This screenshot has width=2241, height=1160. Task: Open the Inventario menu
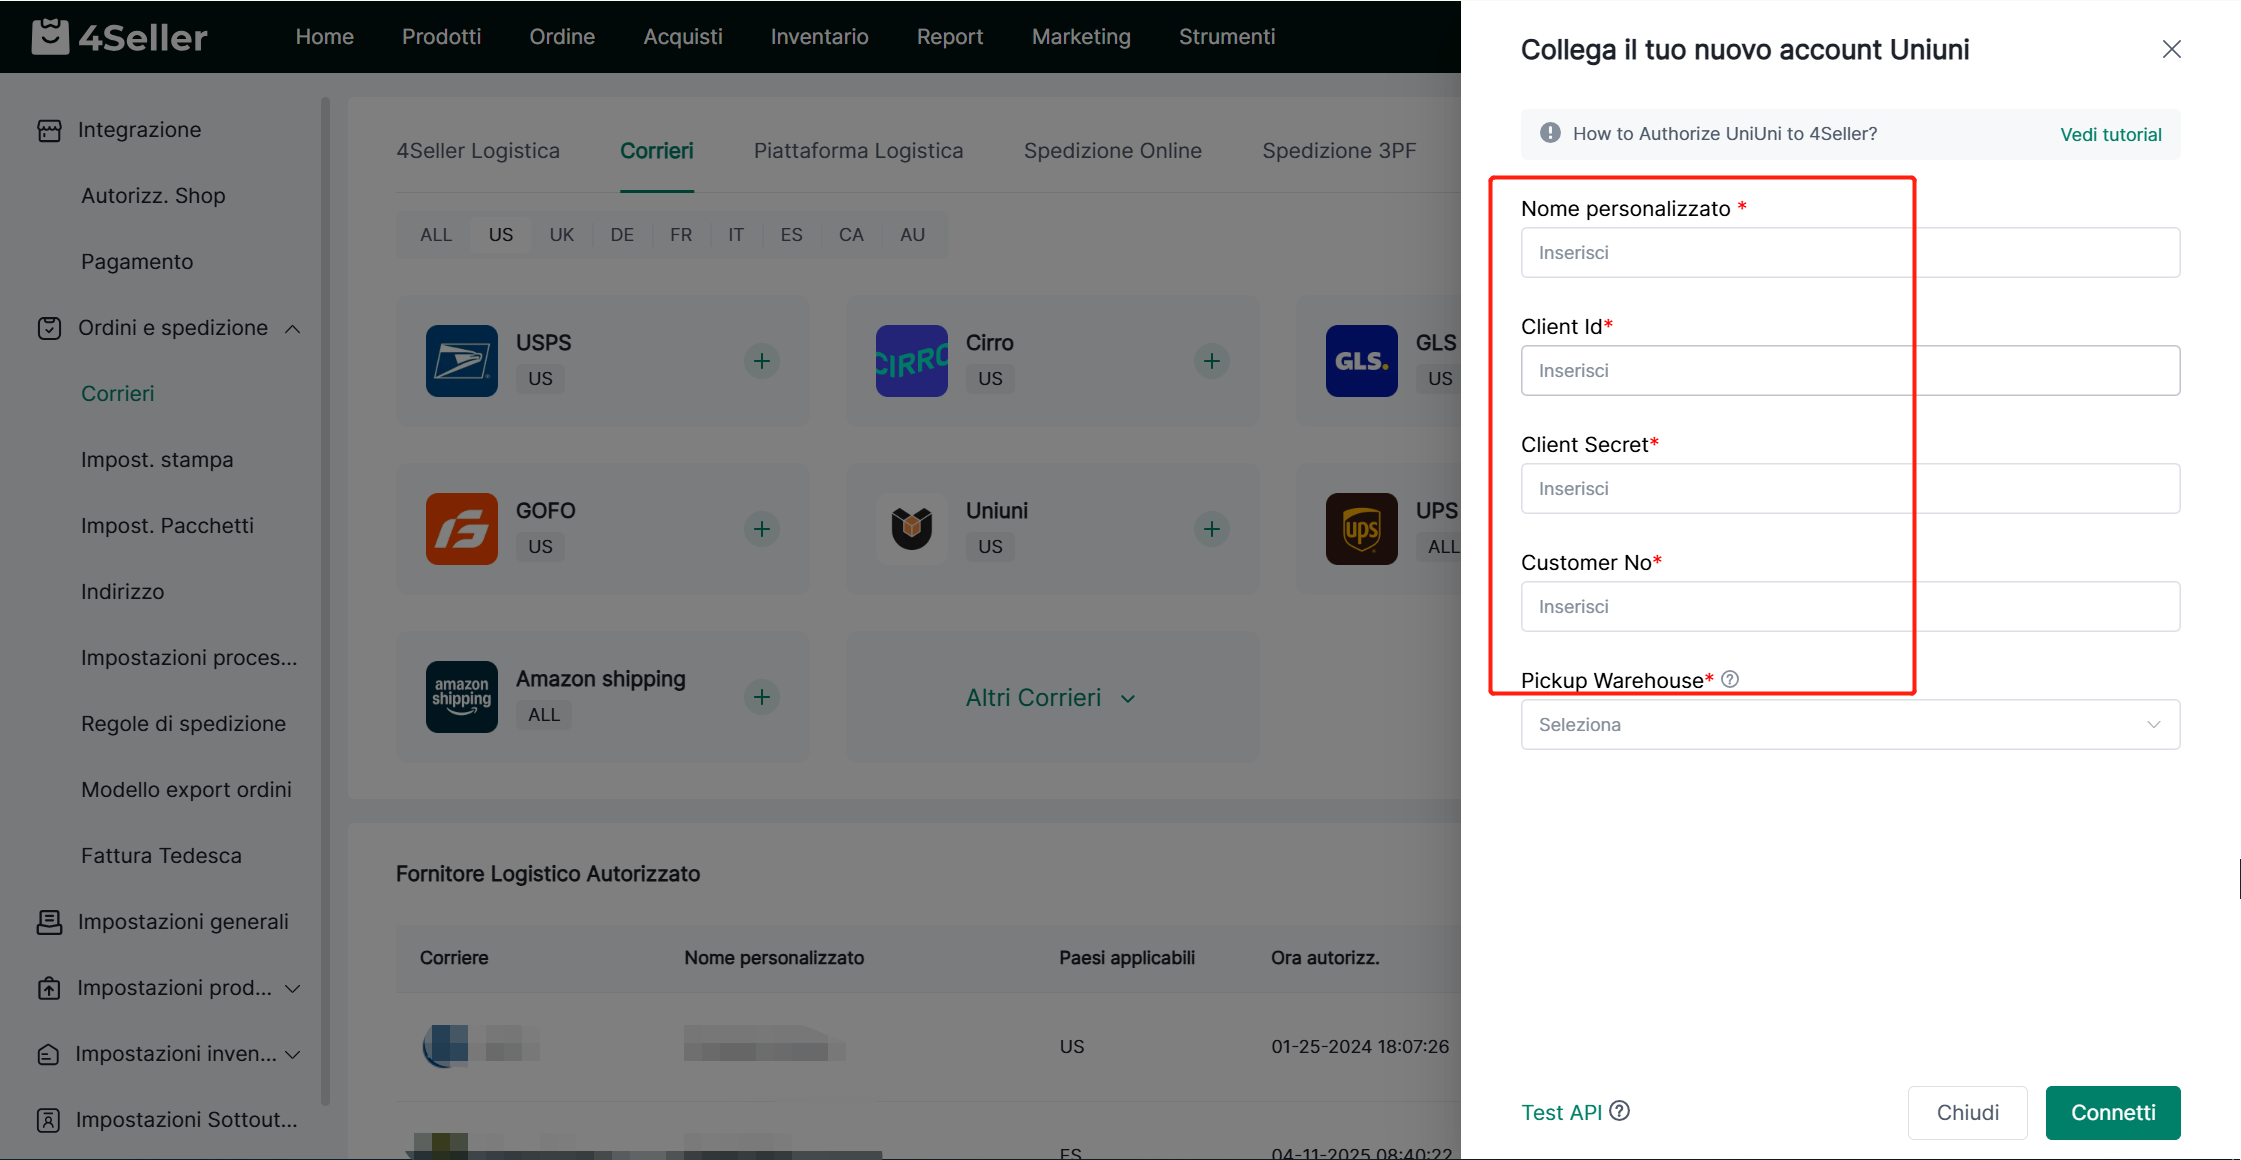819,37
